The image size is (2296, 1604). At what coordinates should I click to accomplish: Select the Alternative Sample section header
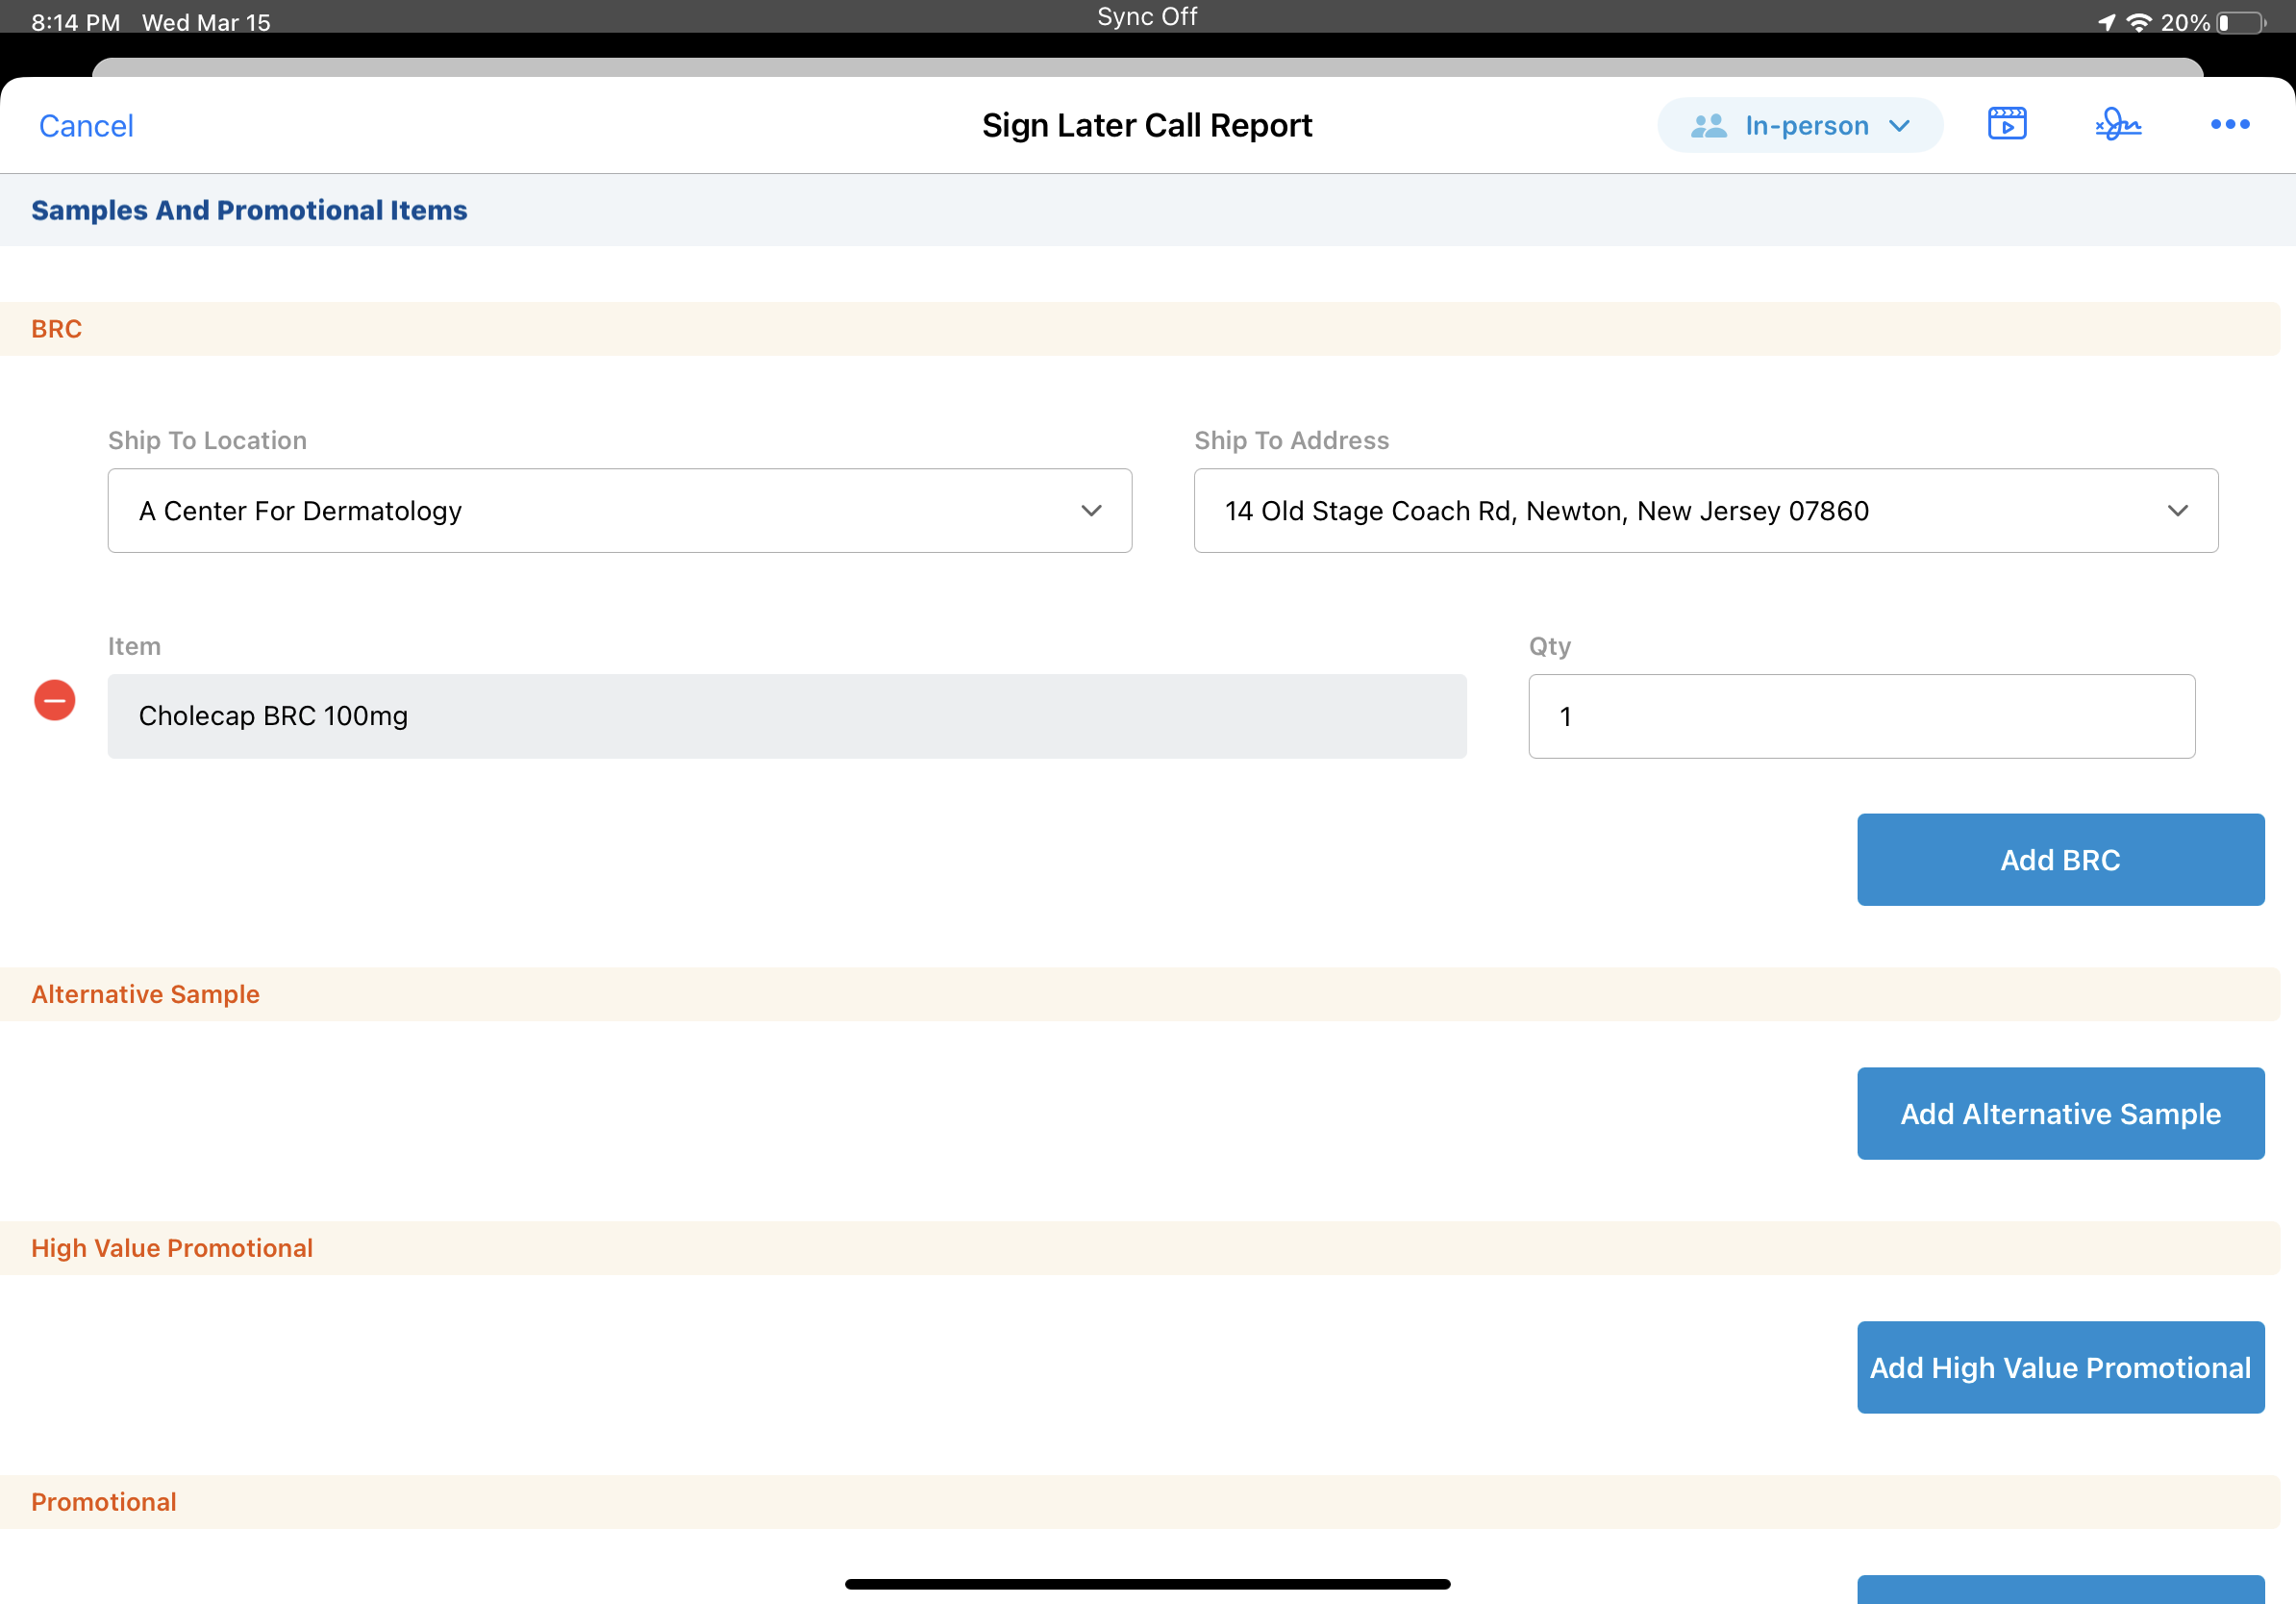(145, 994)
